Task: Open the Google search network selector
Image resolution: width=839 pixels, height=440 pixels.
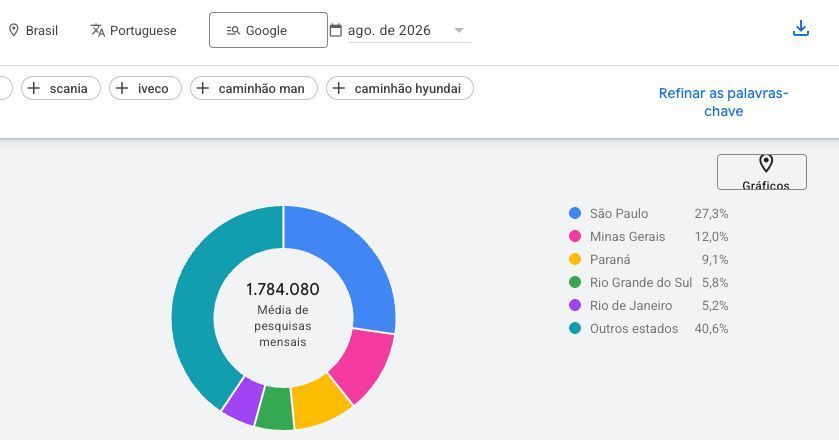Action: [x=268, y=30]
